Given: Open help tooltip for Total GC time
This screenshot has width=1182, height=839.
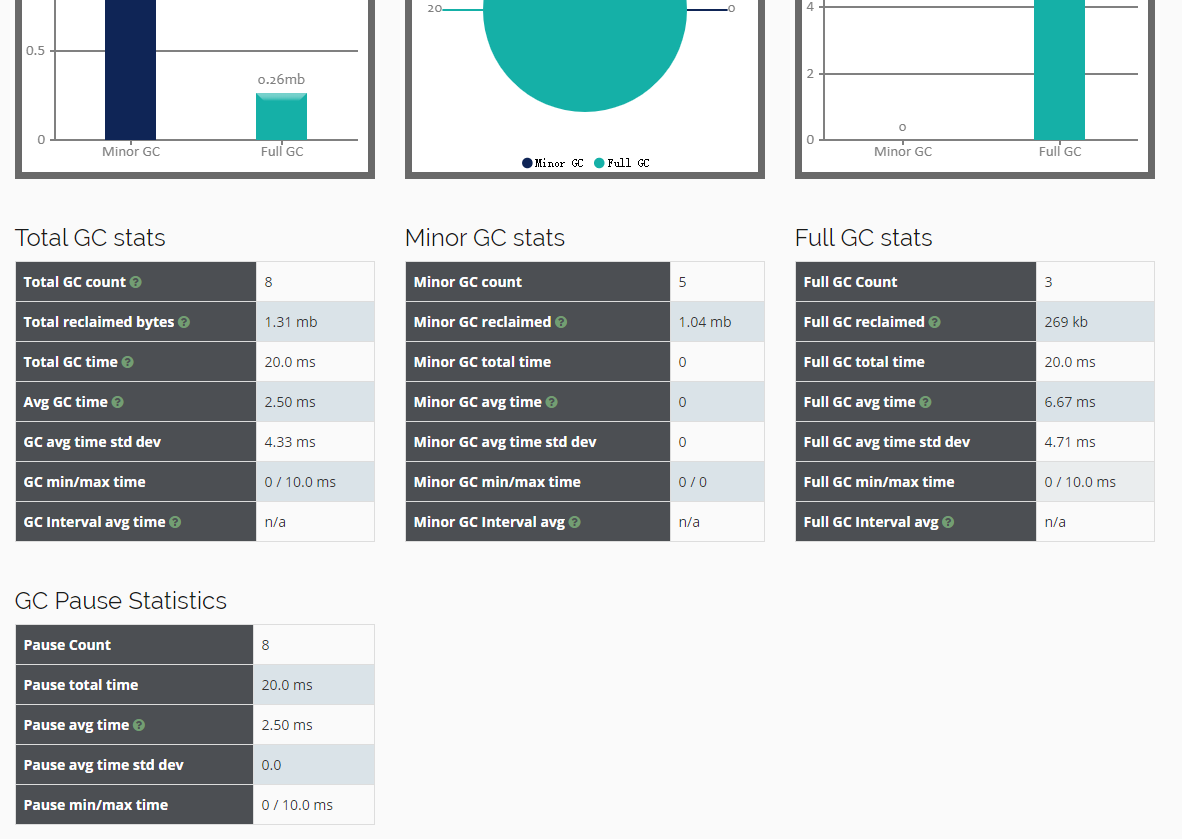Looking at the screenshot, I should coord(127,362).
